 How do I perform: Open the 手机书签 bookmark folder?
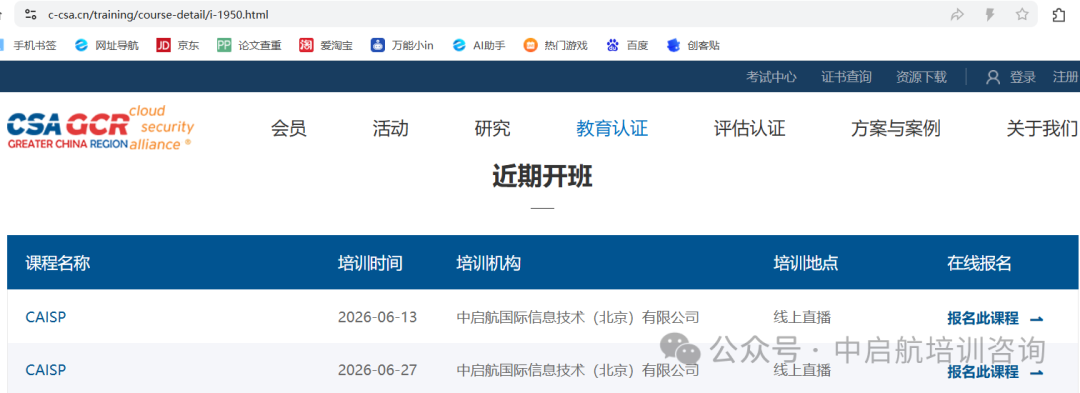tap(29, 45)
